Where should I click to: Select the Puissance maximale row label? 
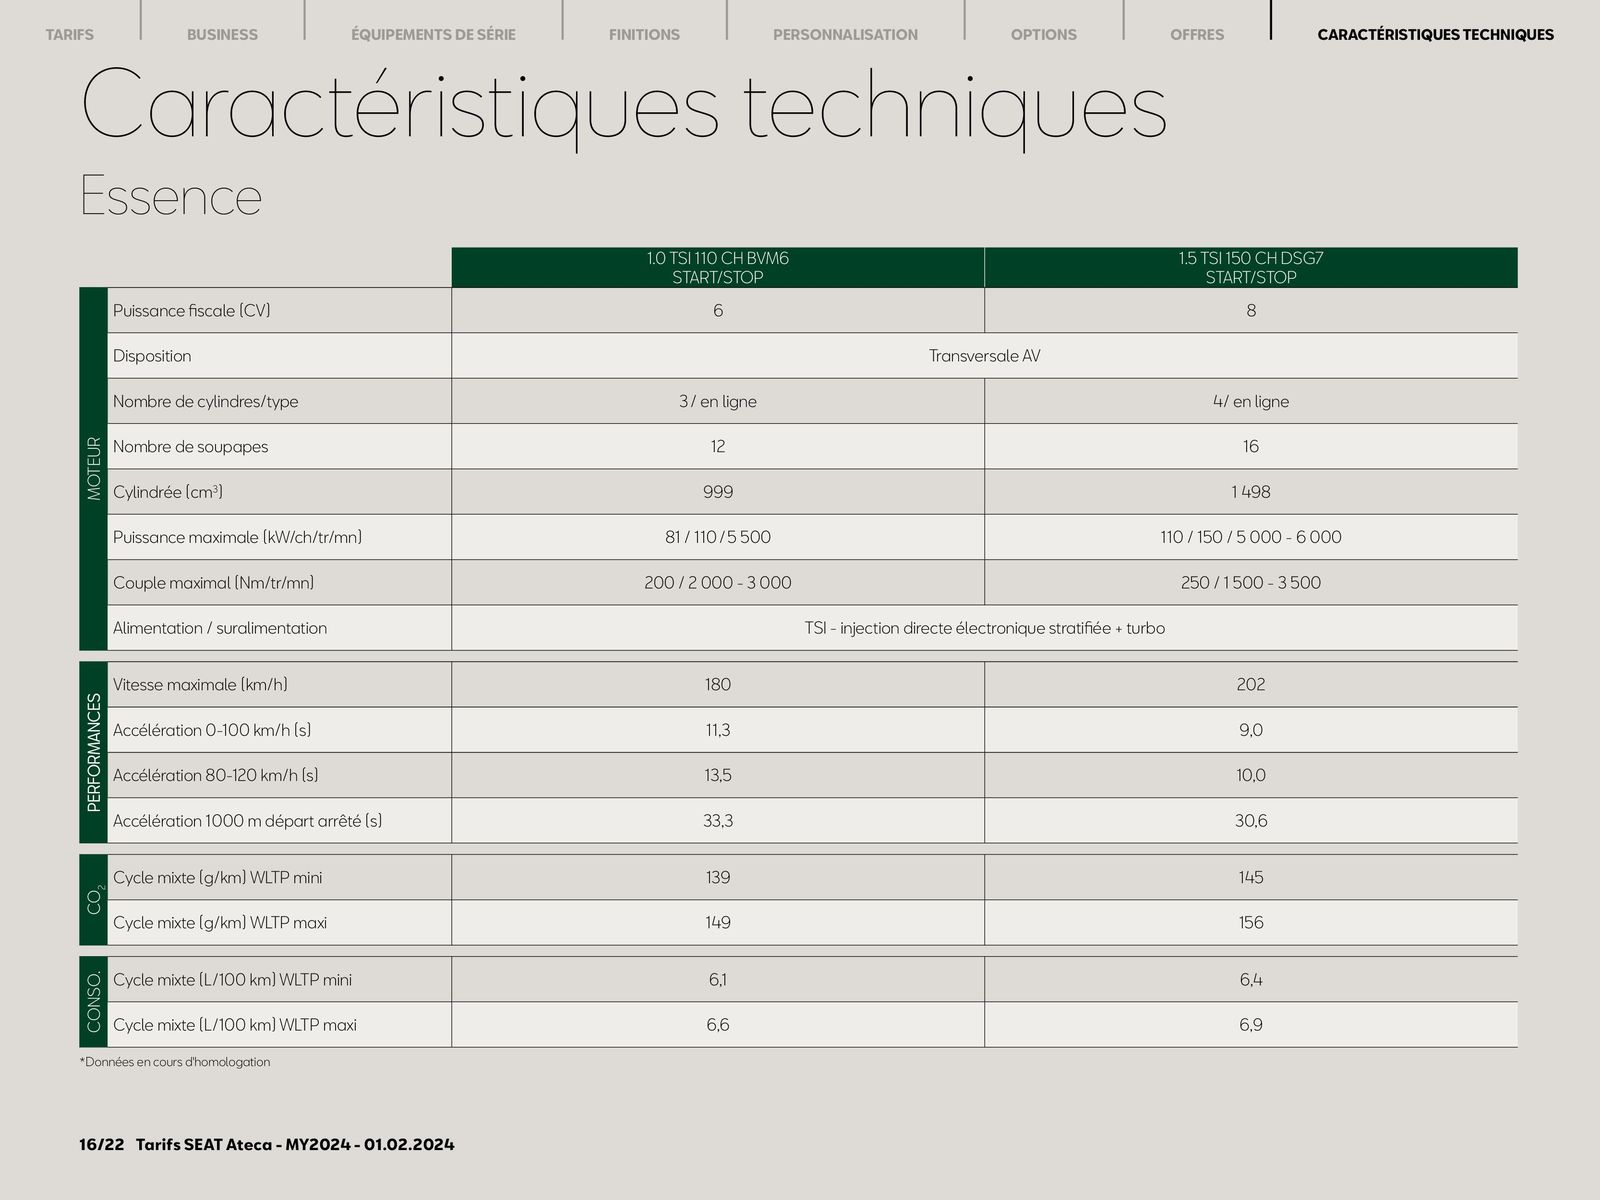tap(237, 537)
